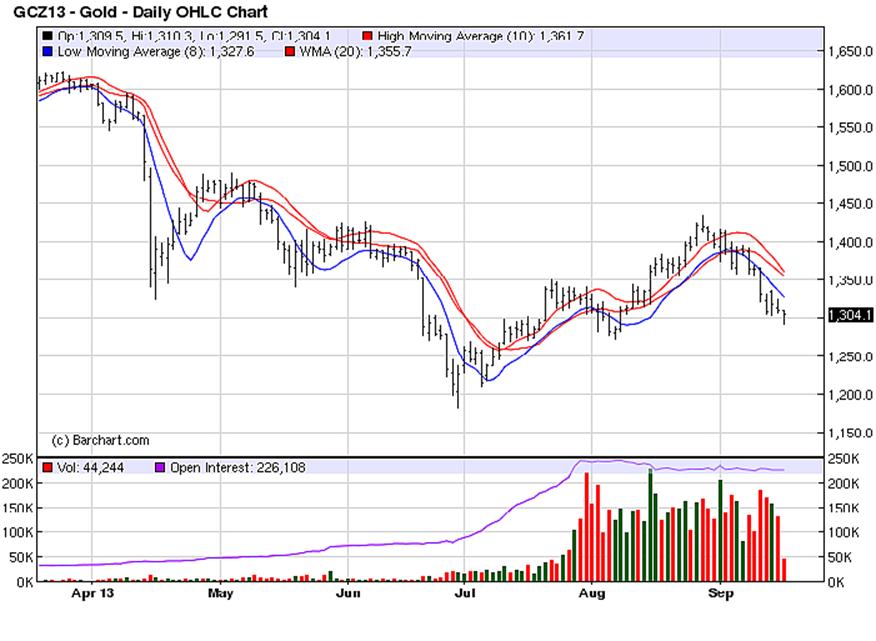The image size is (876, 641).
Task: Click the May date axis label
Action: [x=220, y=593]
